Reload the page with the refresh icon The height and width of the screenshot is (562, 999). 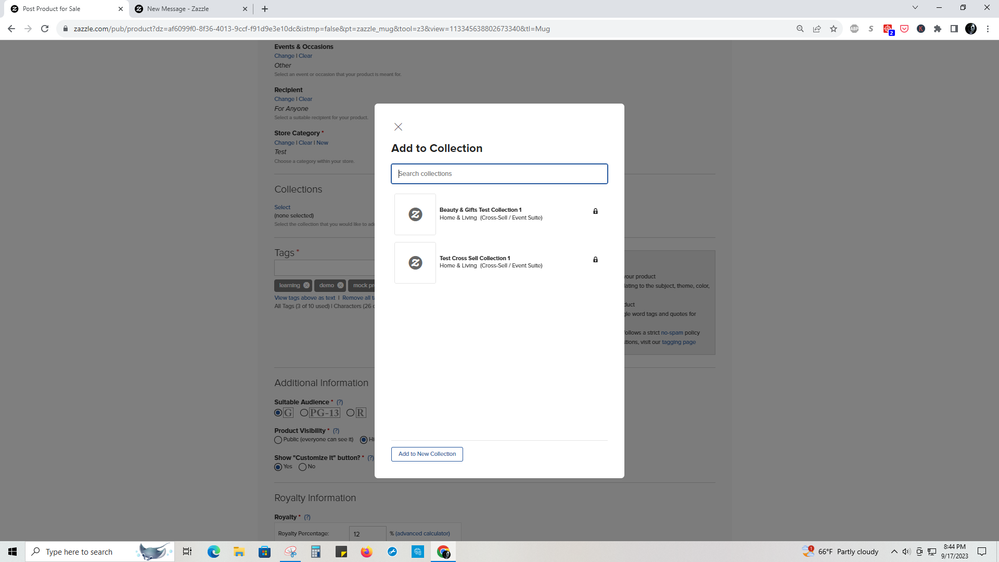pyautogui.click(x=44, y=29)
